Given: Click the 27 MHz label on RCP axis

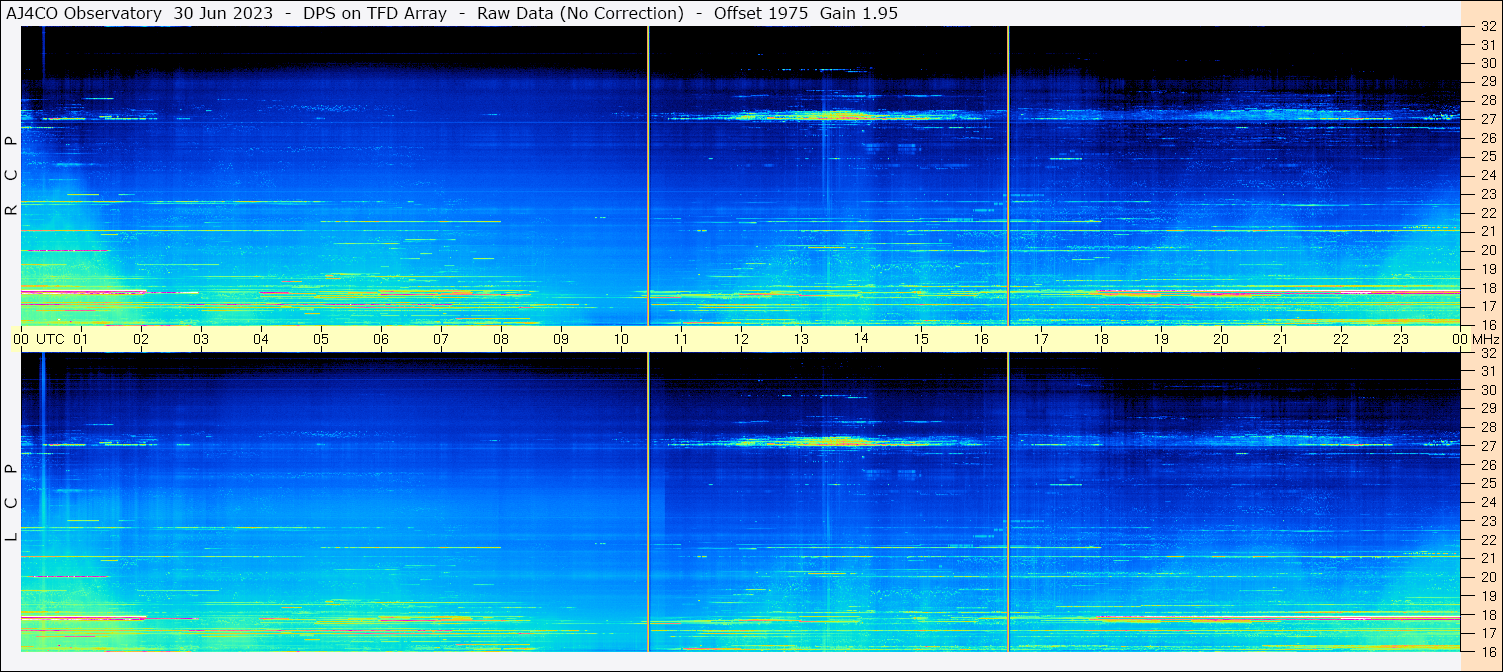Looking at the screenshot, I should pyautogui.click(x=1487, y=119).
